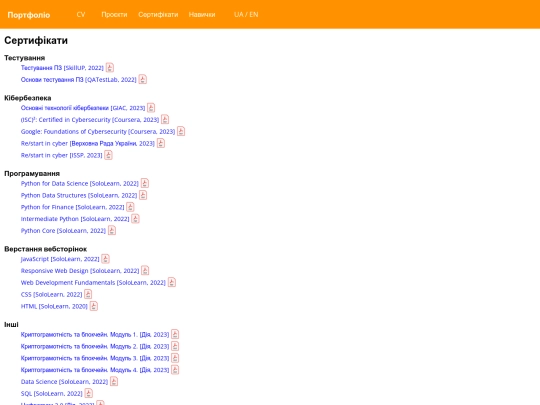Open PDF icon for Криптограмотність Модуль 2

pyautogui.click(x=175, y=346)
